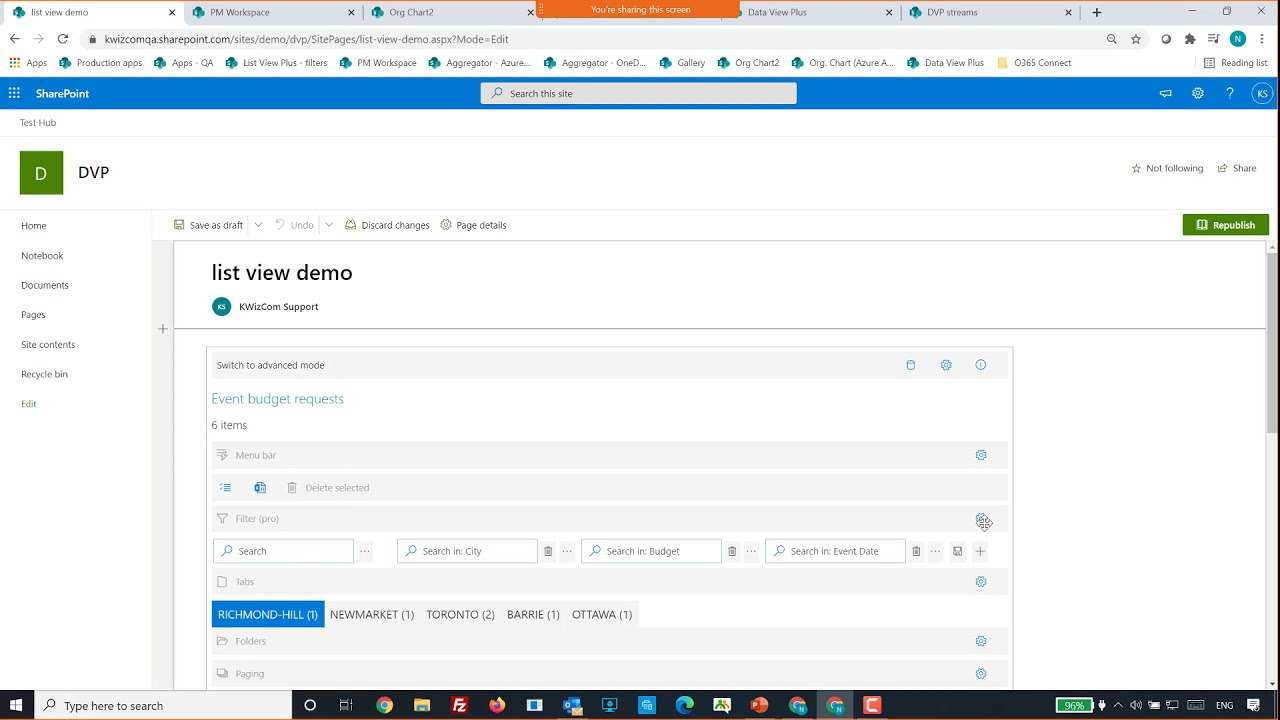Open Menu bar section settings gear
This screenshot has width=1280, height=720.
coord(981,455)
